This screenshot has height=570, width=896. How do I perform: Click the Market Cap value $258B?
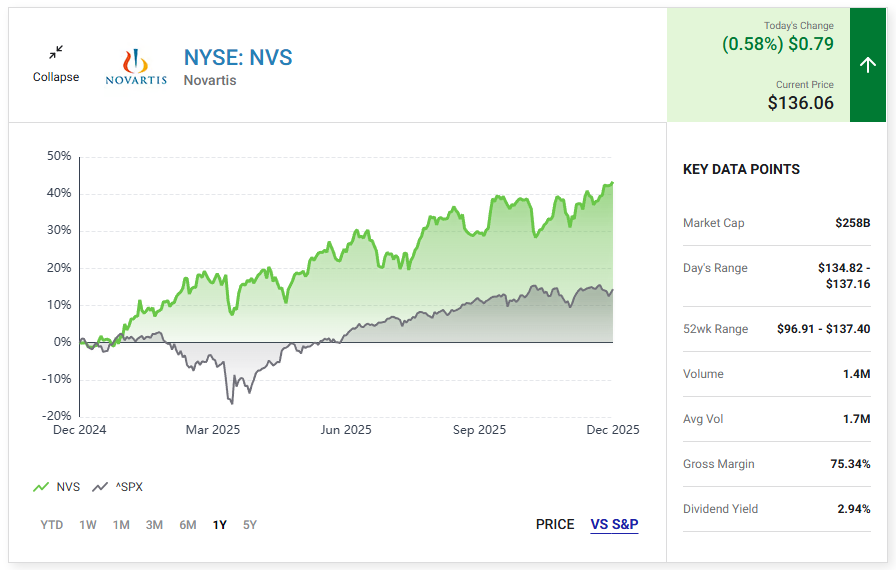(x=853, y=223)
